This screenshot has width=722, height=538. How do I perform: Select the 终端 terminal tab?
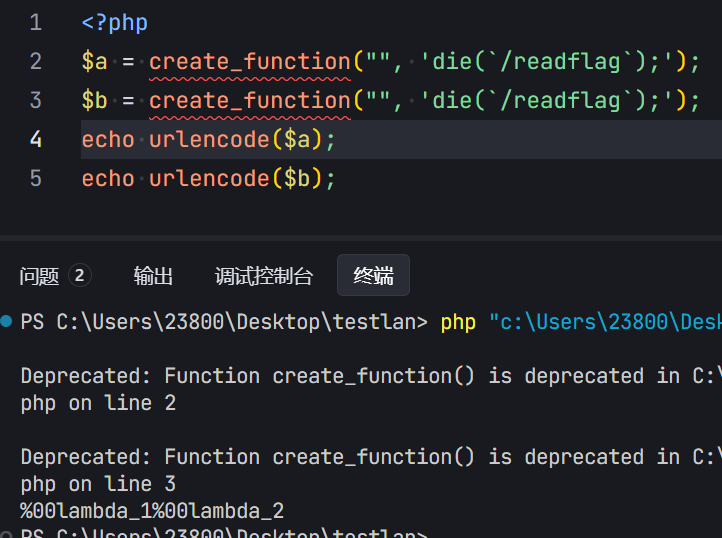373,276
